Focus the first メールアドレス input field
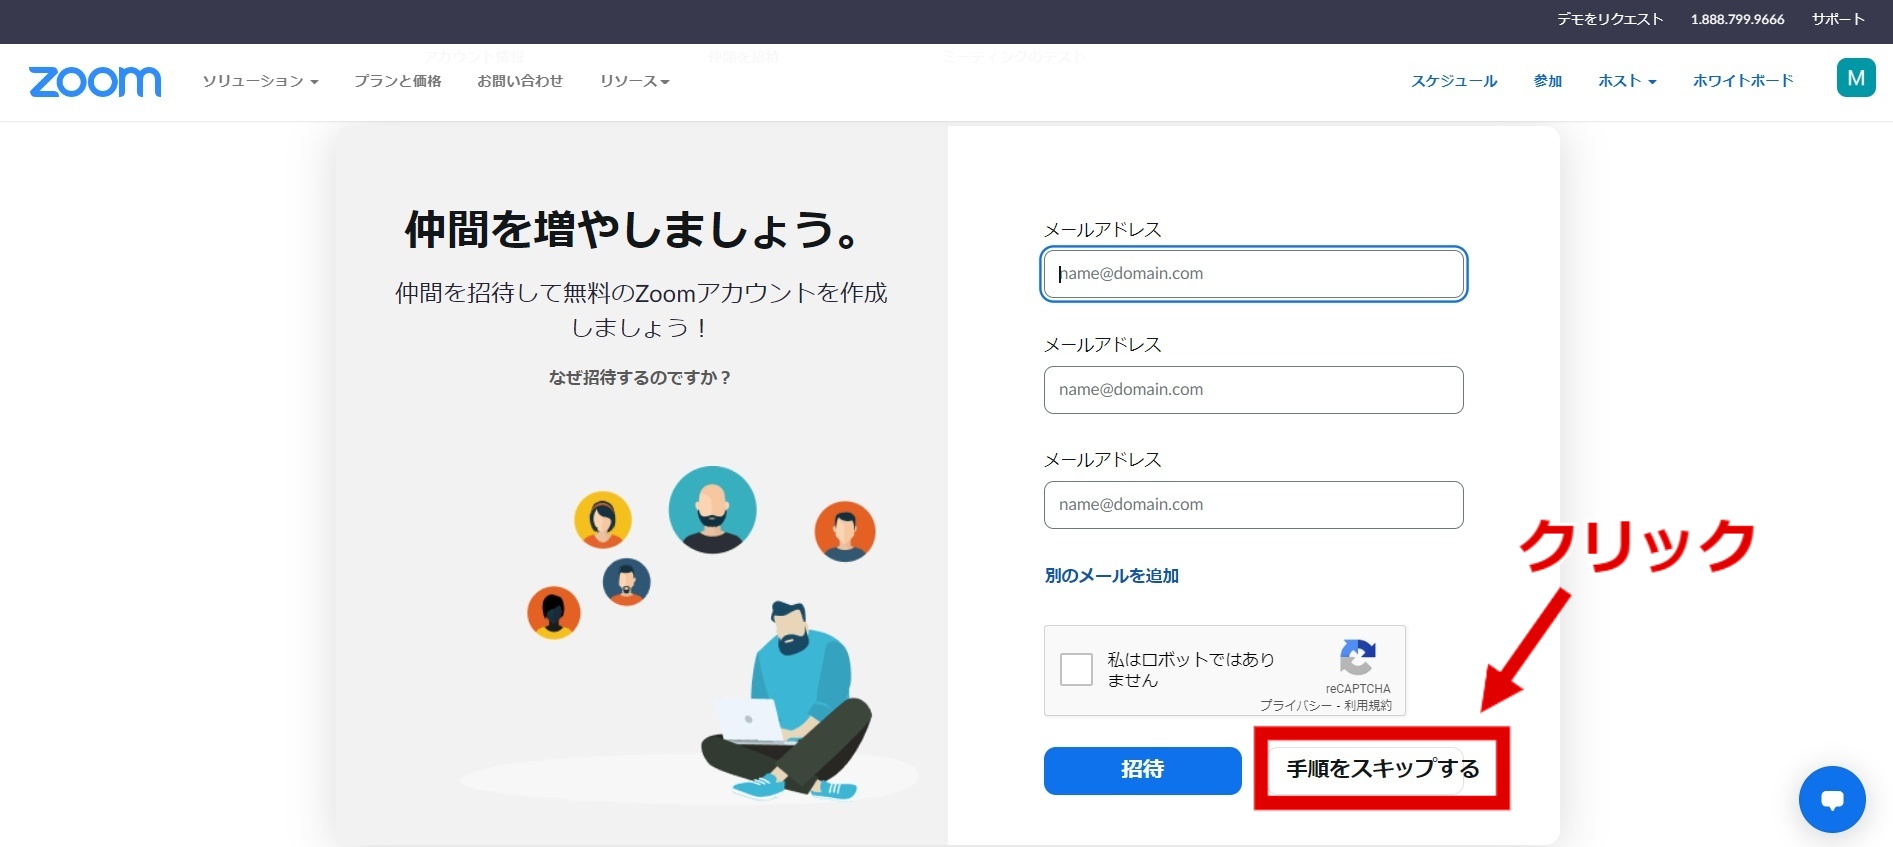 tap(1254, 274)
